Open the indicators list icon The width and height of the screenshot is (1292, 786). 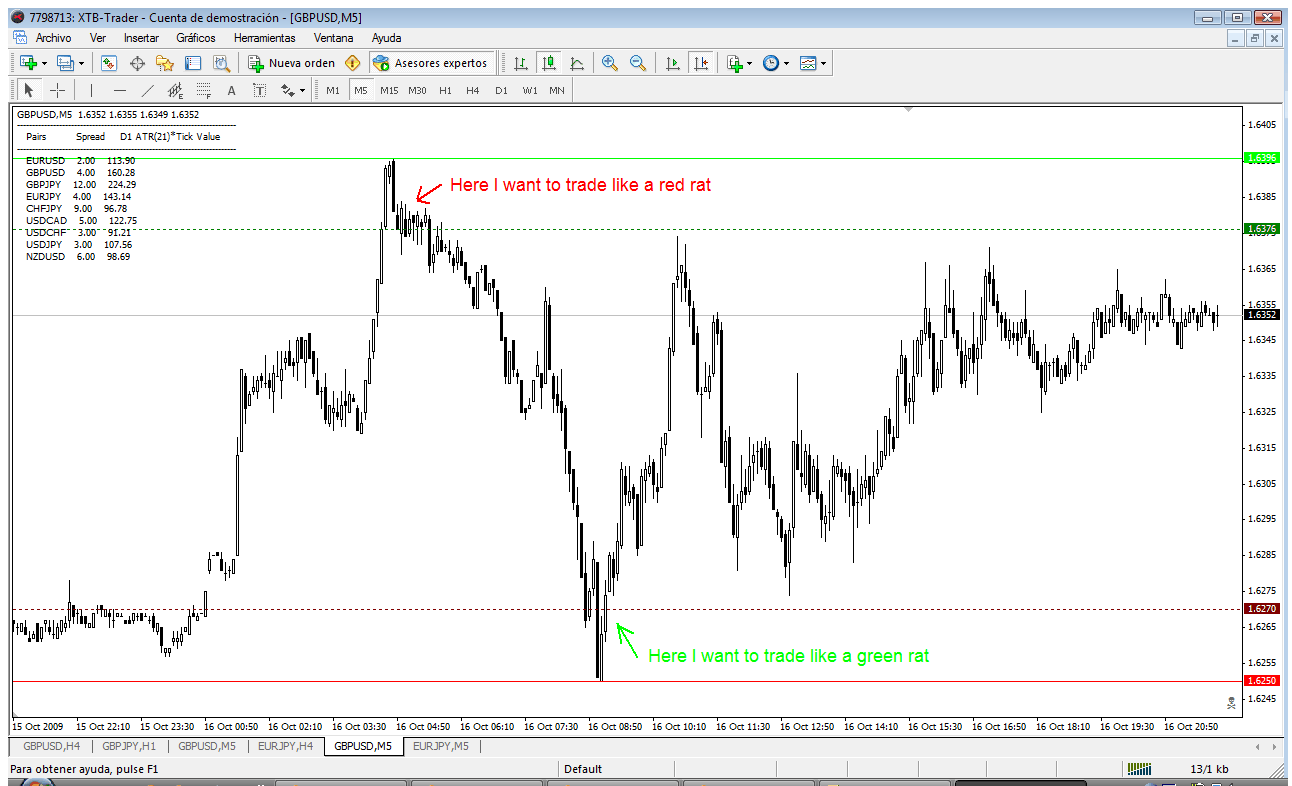click(735, 63)
